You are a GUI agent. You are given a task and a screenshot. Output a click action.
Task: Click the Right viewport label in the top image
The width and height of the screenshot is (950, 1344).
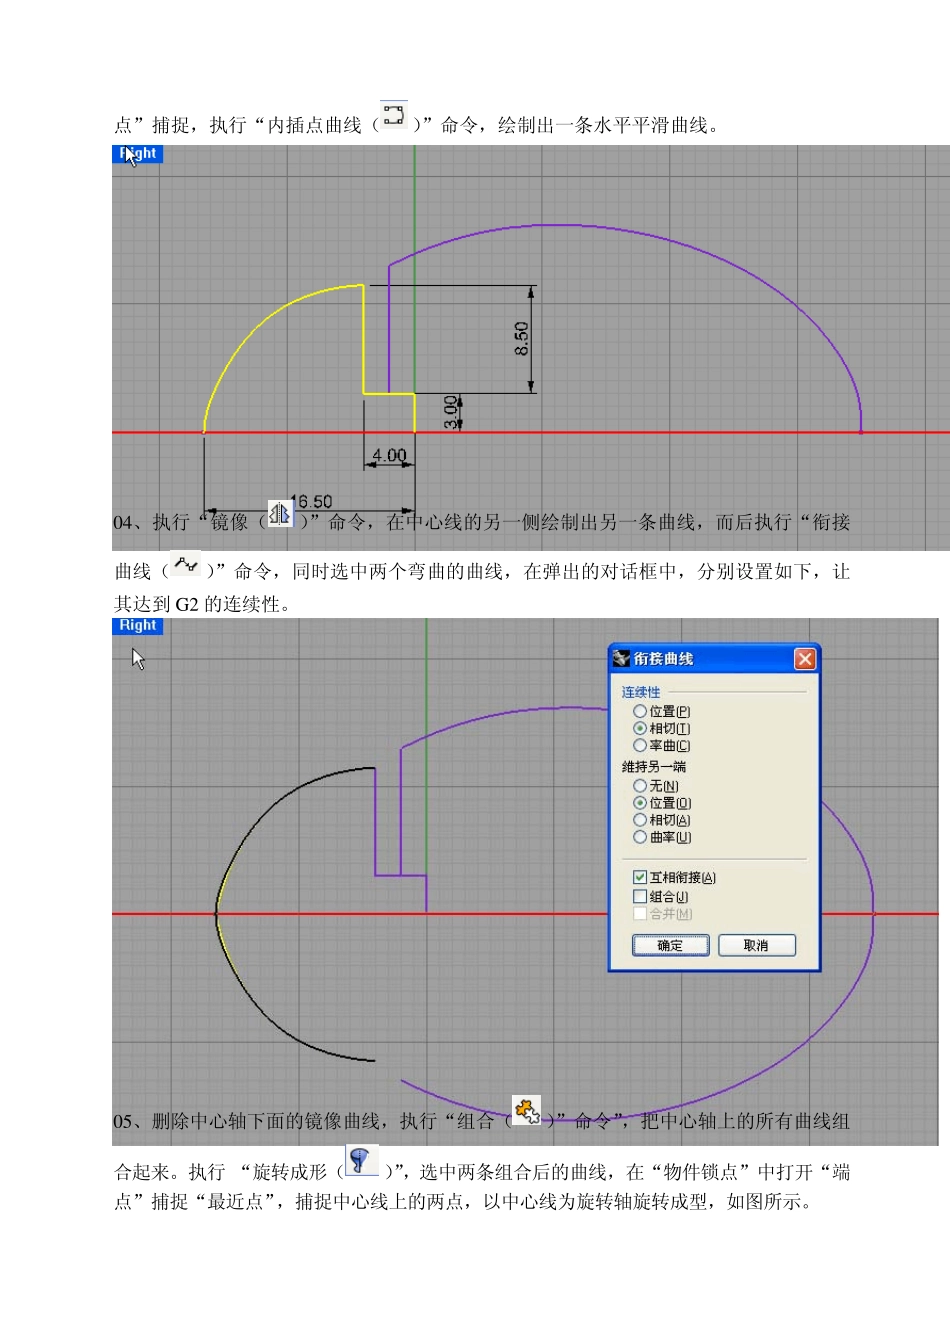click(x=138, y=153)
